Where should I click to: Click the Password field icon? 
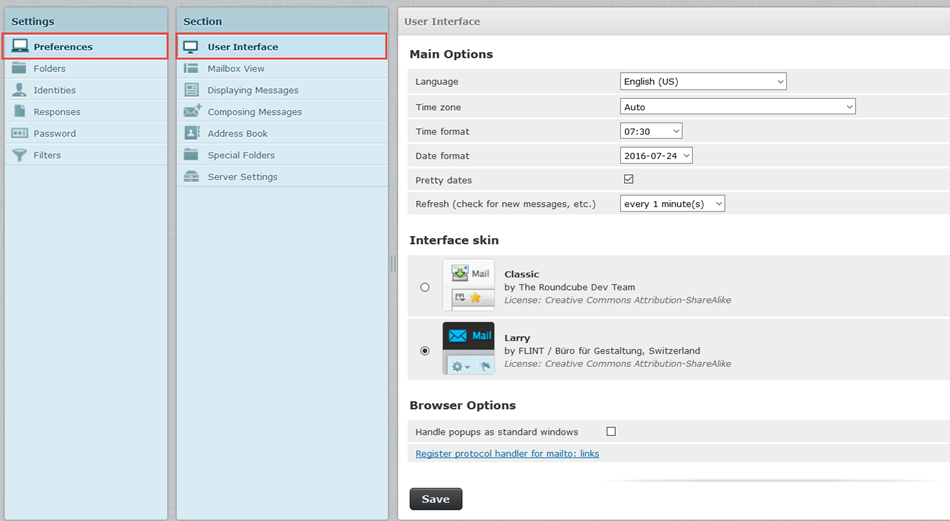click(19, 133)
